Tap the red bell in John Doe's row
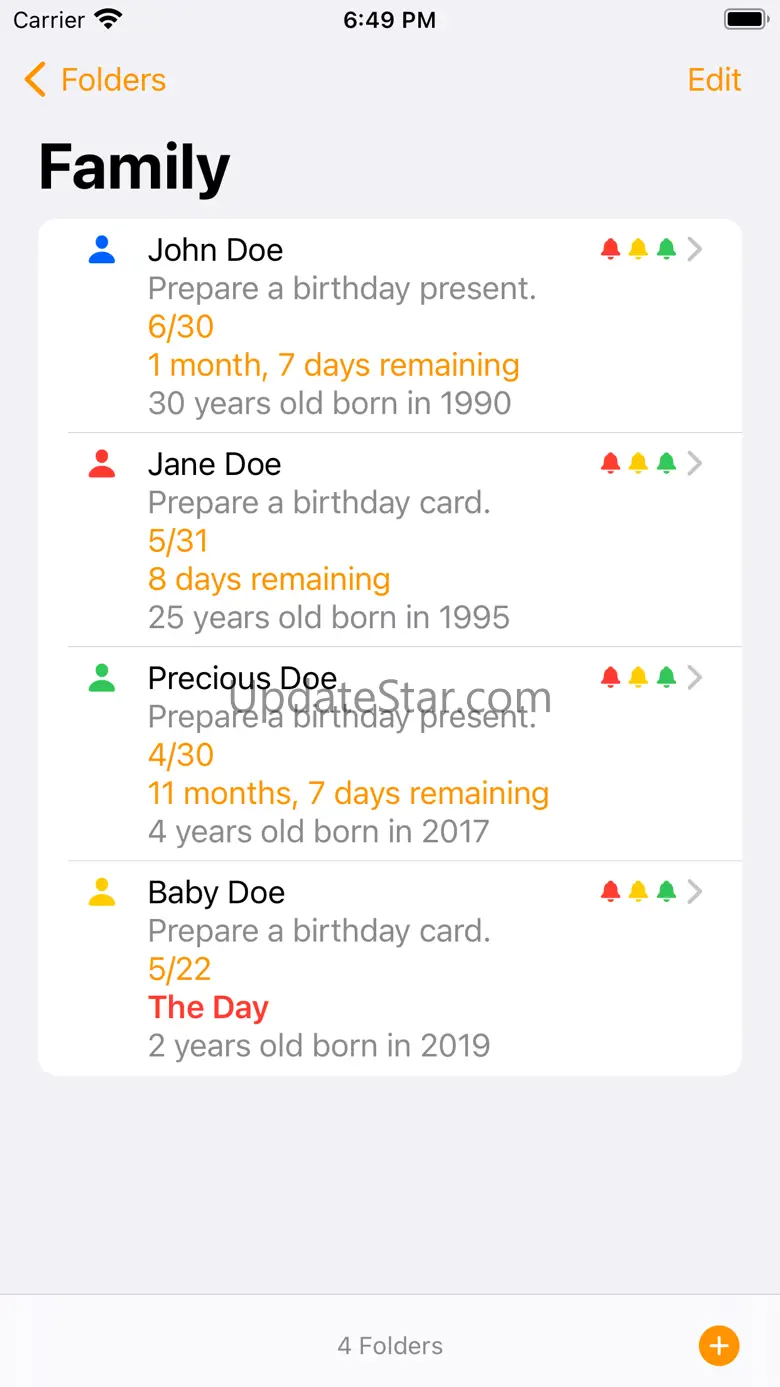 [610, 249]
